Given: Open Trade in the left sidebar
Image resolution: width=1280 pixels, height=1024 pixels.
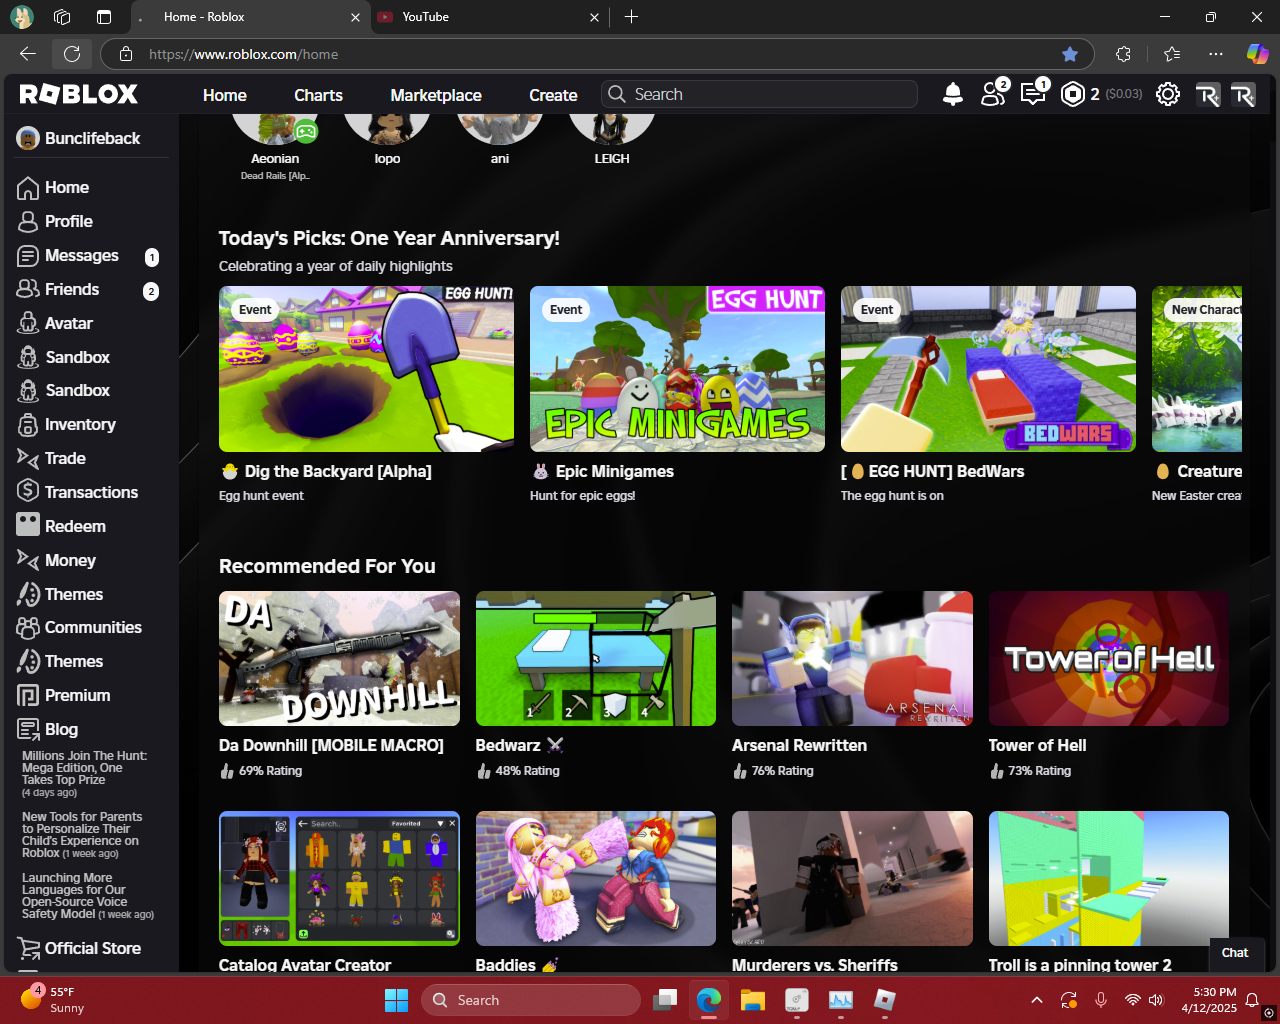Looking at the screenshot, I should pos(65,458).
